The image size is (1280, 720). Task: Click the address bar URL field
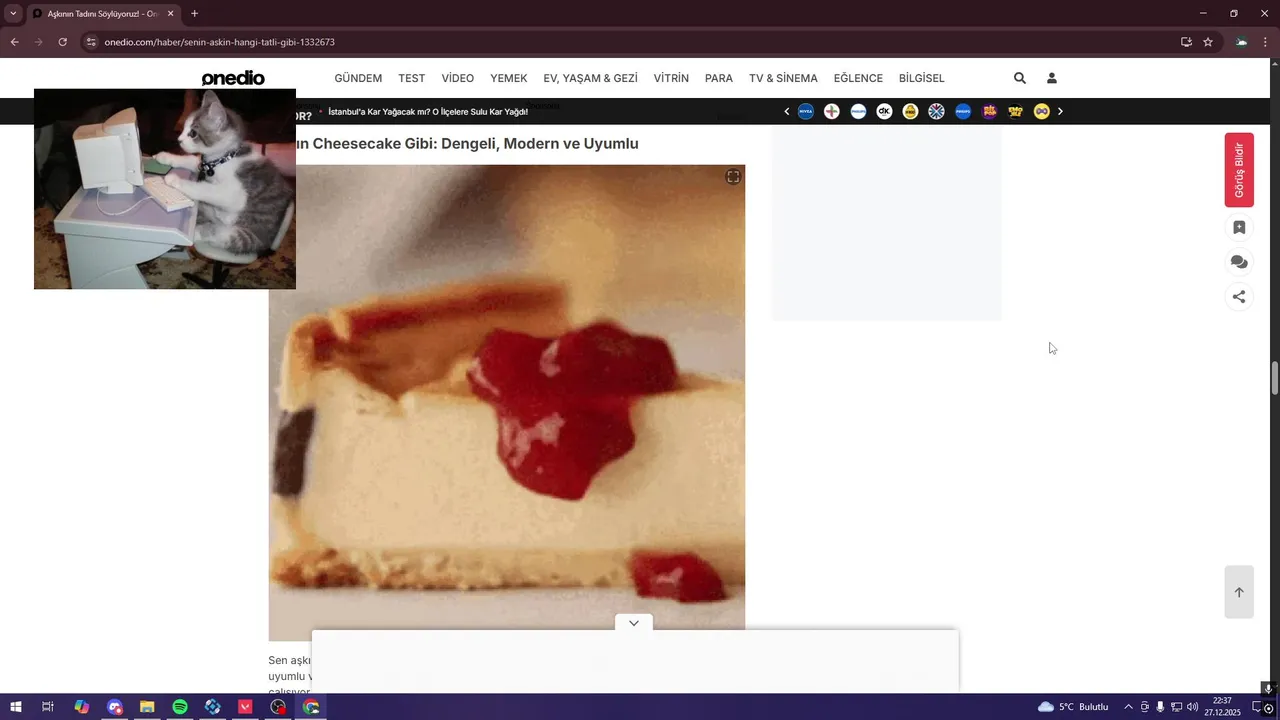tap(640, 42)
